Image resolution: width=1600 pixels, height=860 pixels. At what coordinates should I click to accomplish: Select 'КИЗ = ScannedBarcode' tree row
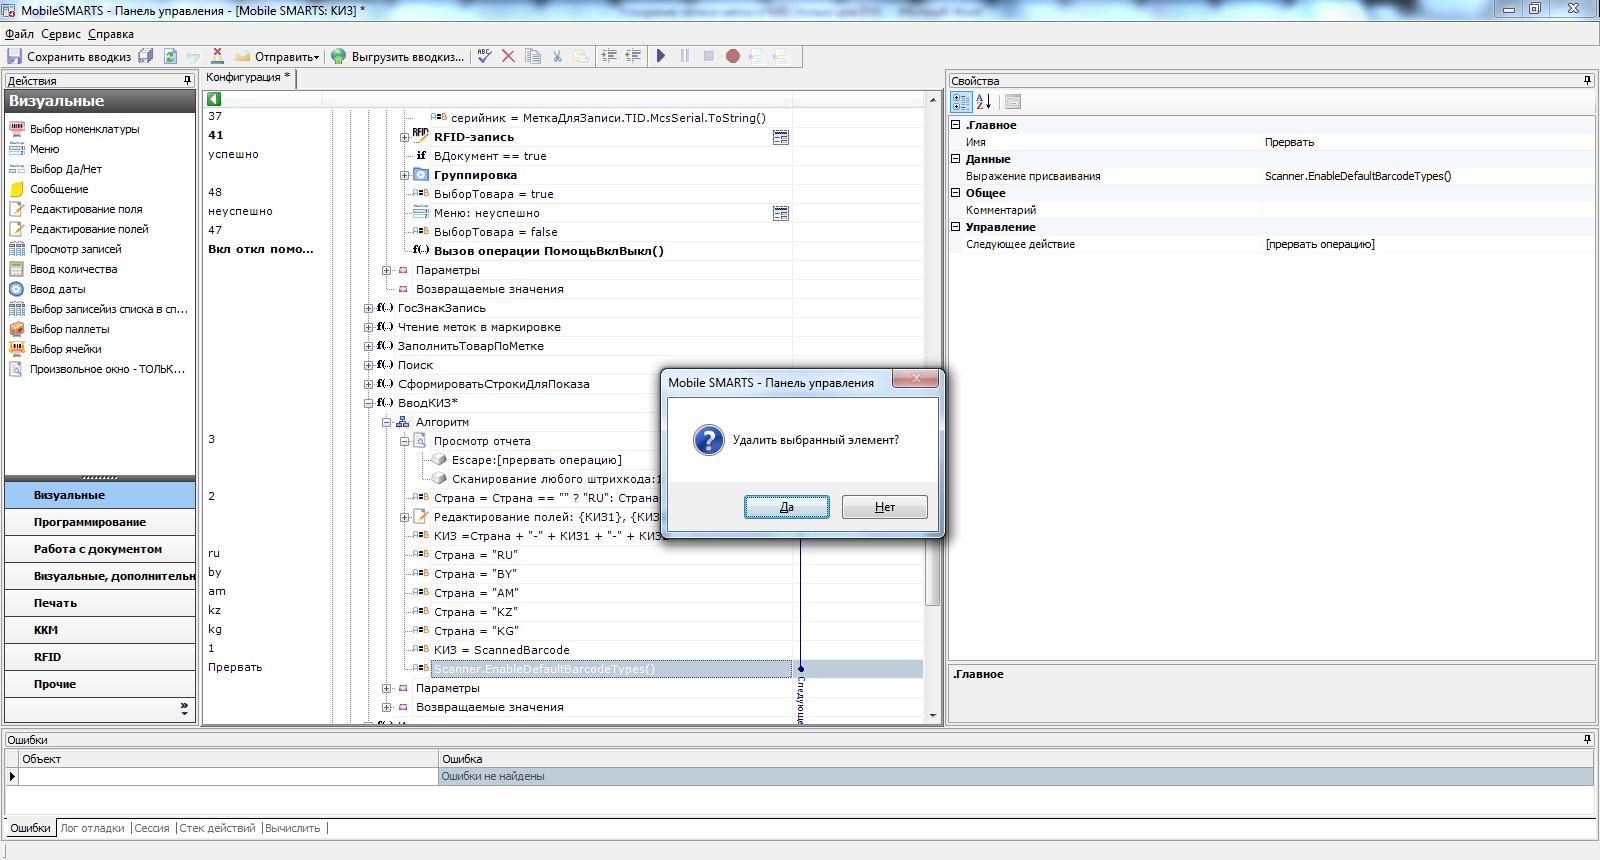click(502, 650)
